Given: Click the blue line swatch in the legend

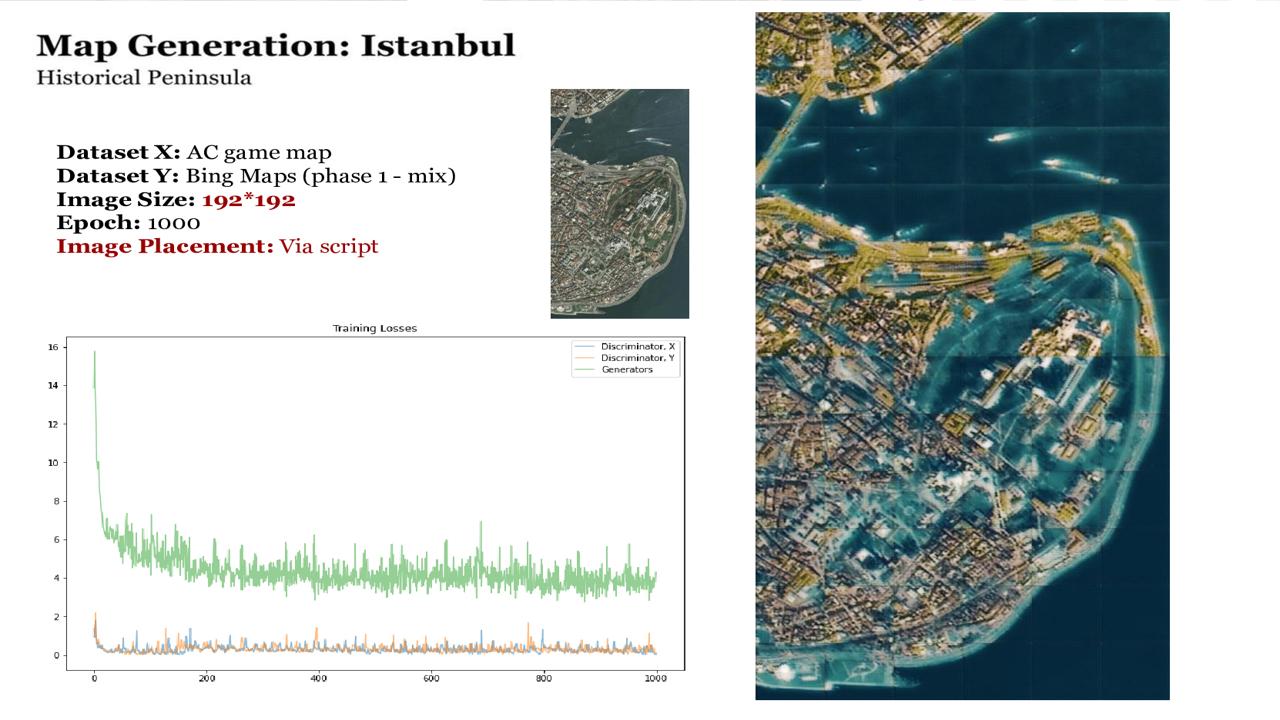Looking at the screenshot, I should point(585,346).
